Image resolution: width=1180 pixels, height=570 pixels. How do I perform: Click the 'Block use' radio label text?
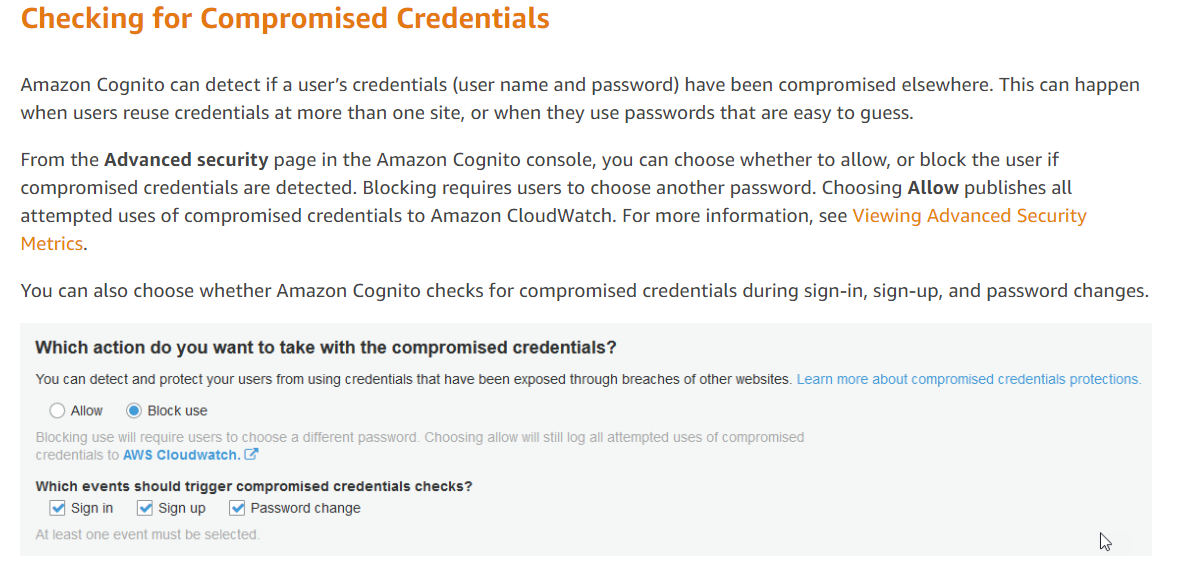coord(178,410)
